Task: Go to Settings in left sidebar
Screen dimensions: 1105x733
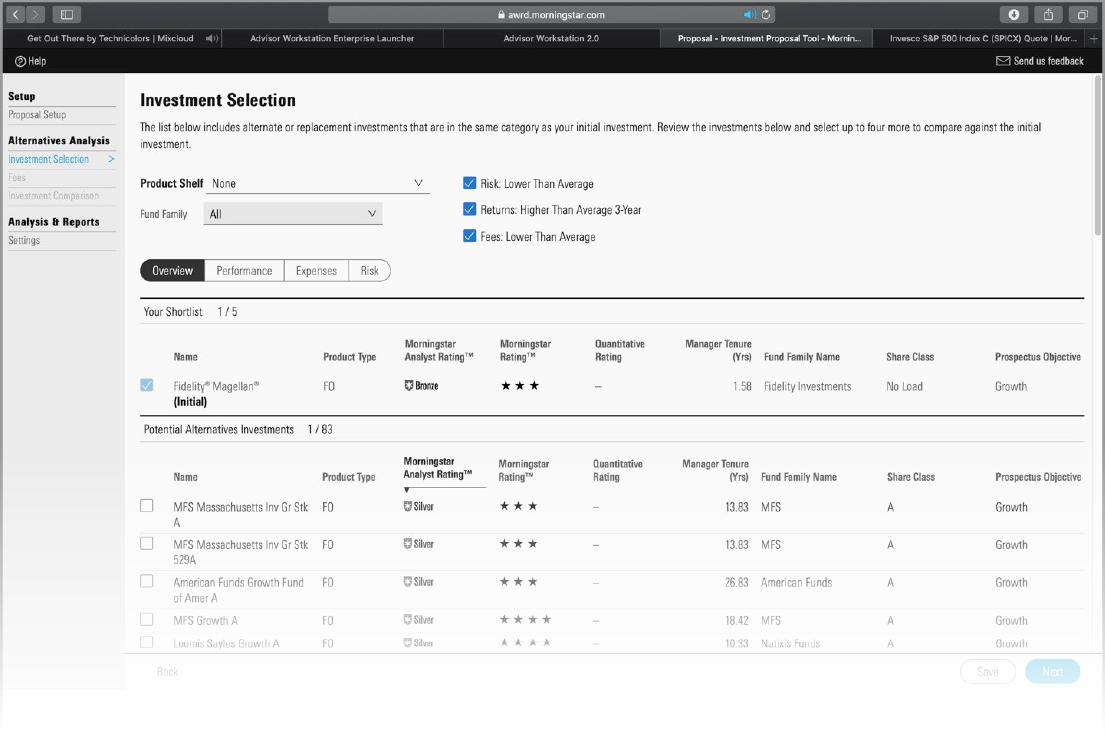Action: pos(24,241)
